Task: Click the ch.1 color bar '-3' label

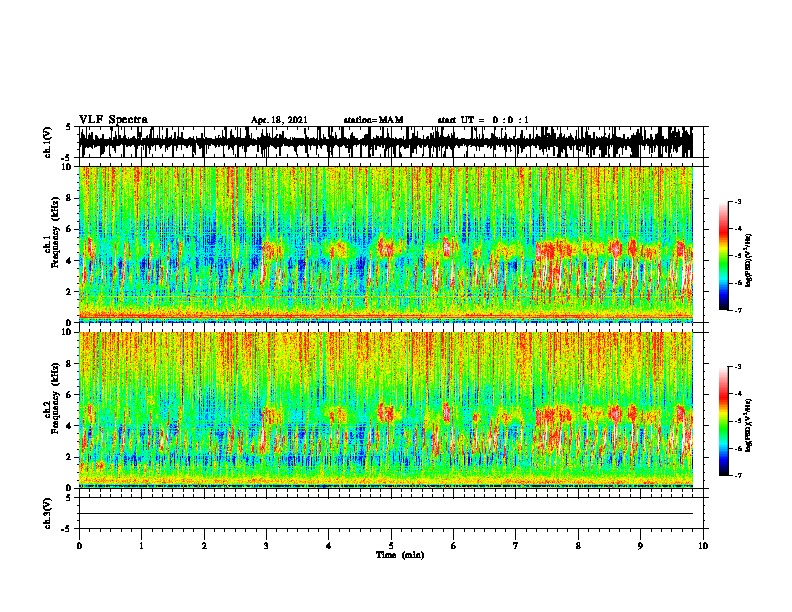Action: (738, 201)
